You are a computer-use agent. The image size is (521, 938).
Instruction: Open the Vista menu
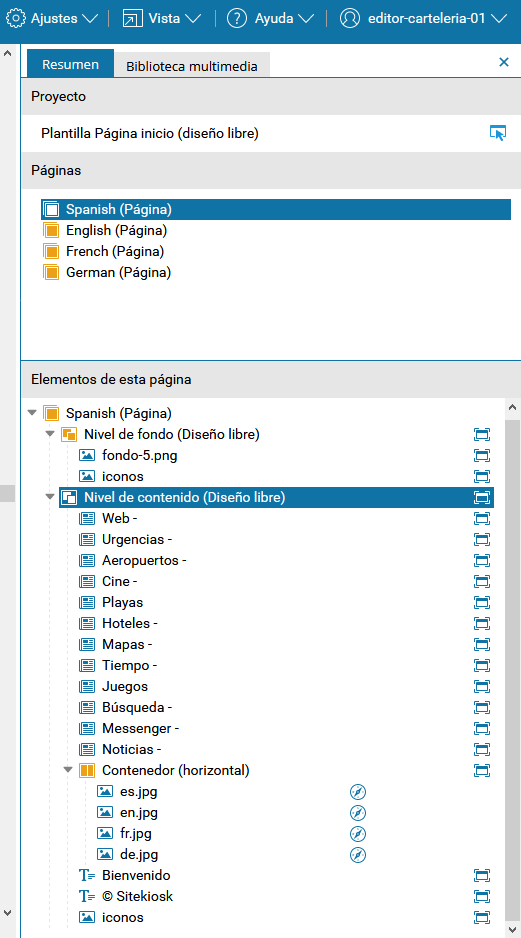point(162,19)
